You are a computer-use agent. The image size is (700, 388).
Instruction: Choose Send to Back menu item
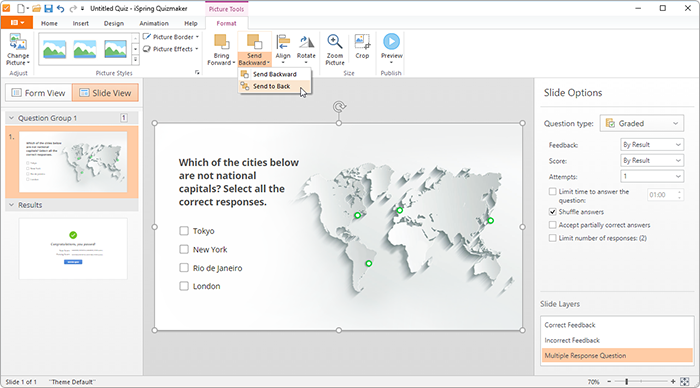click(275, 86)
